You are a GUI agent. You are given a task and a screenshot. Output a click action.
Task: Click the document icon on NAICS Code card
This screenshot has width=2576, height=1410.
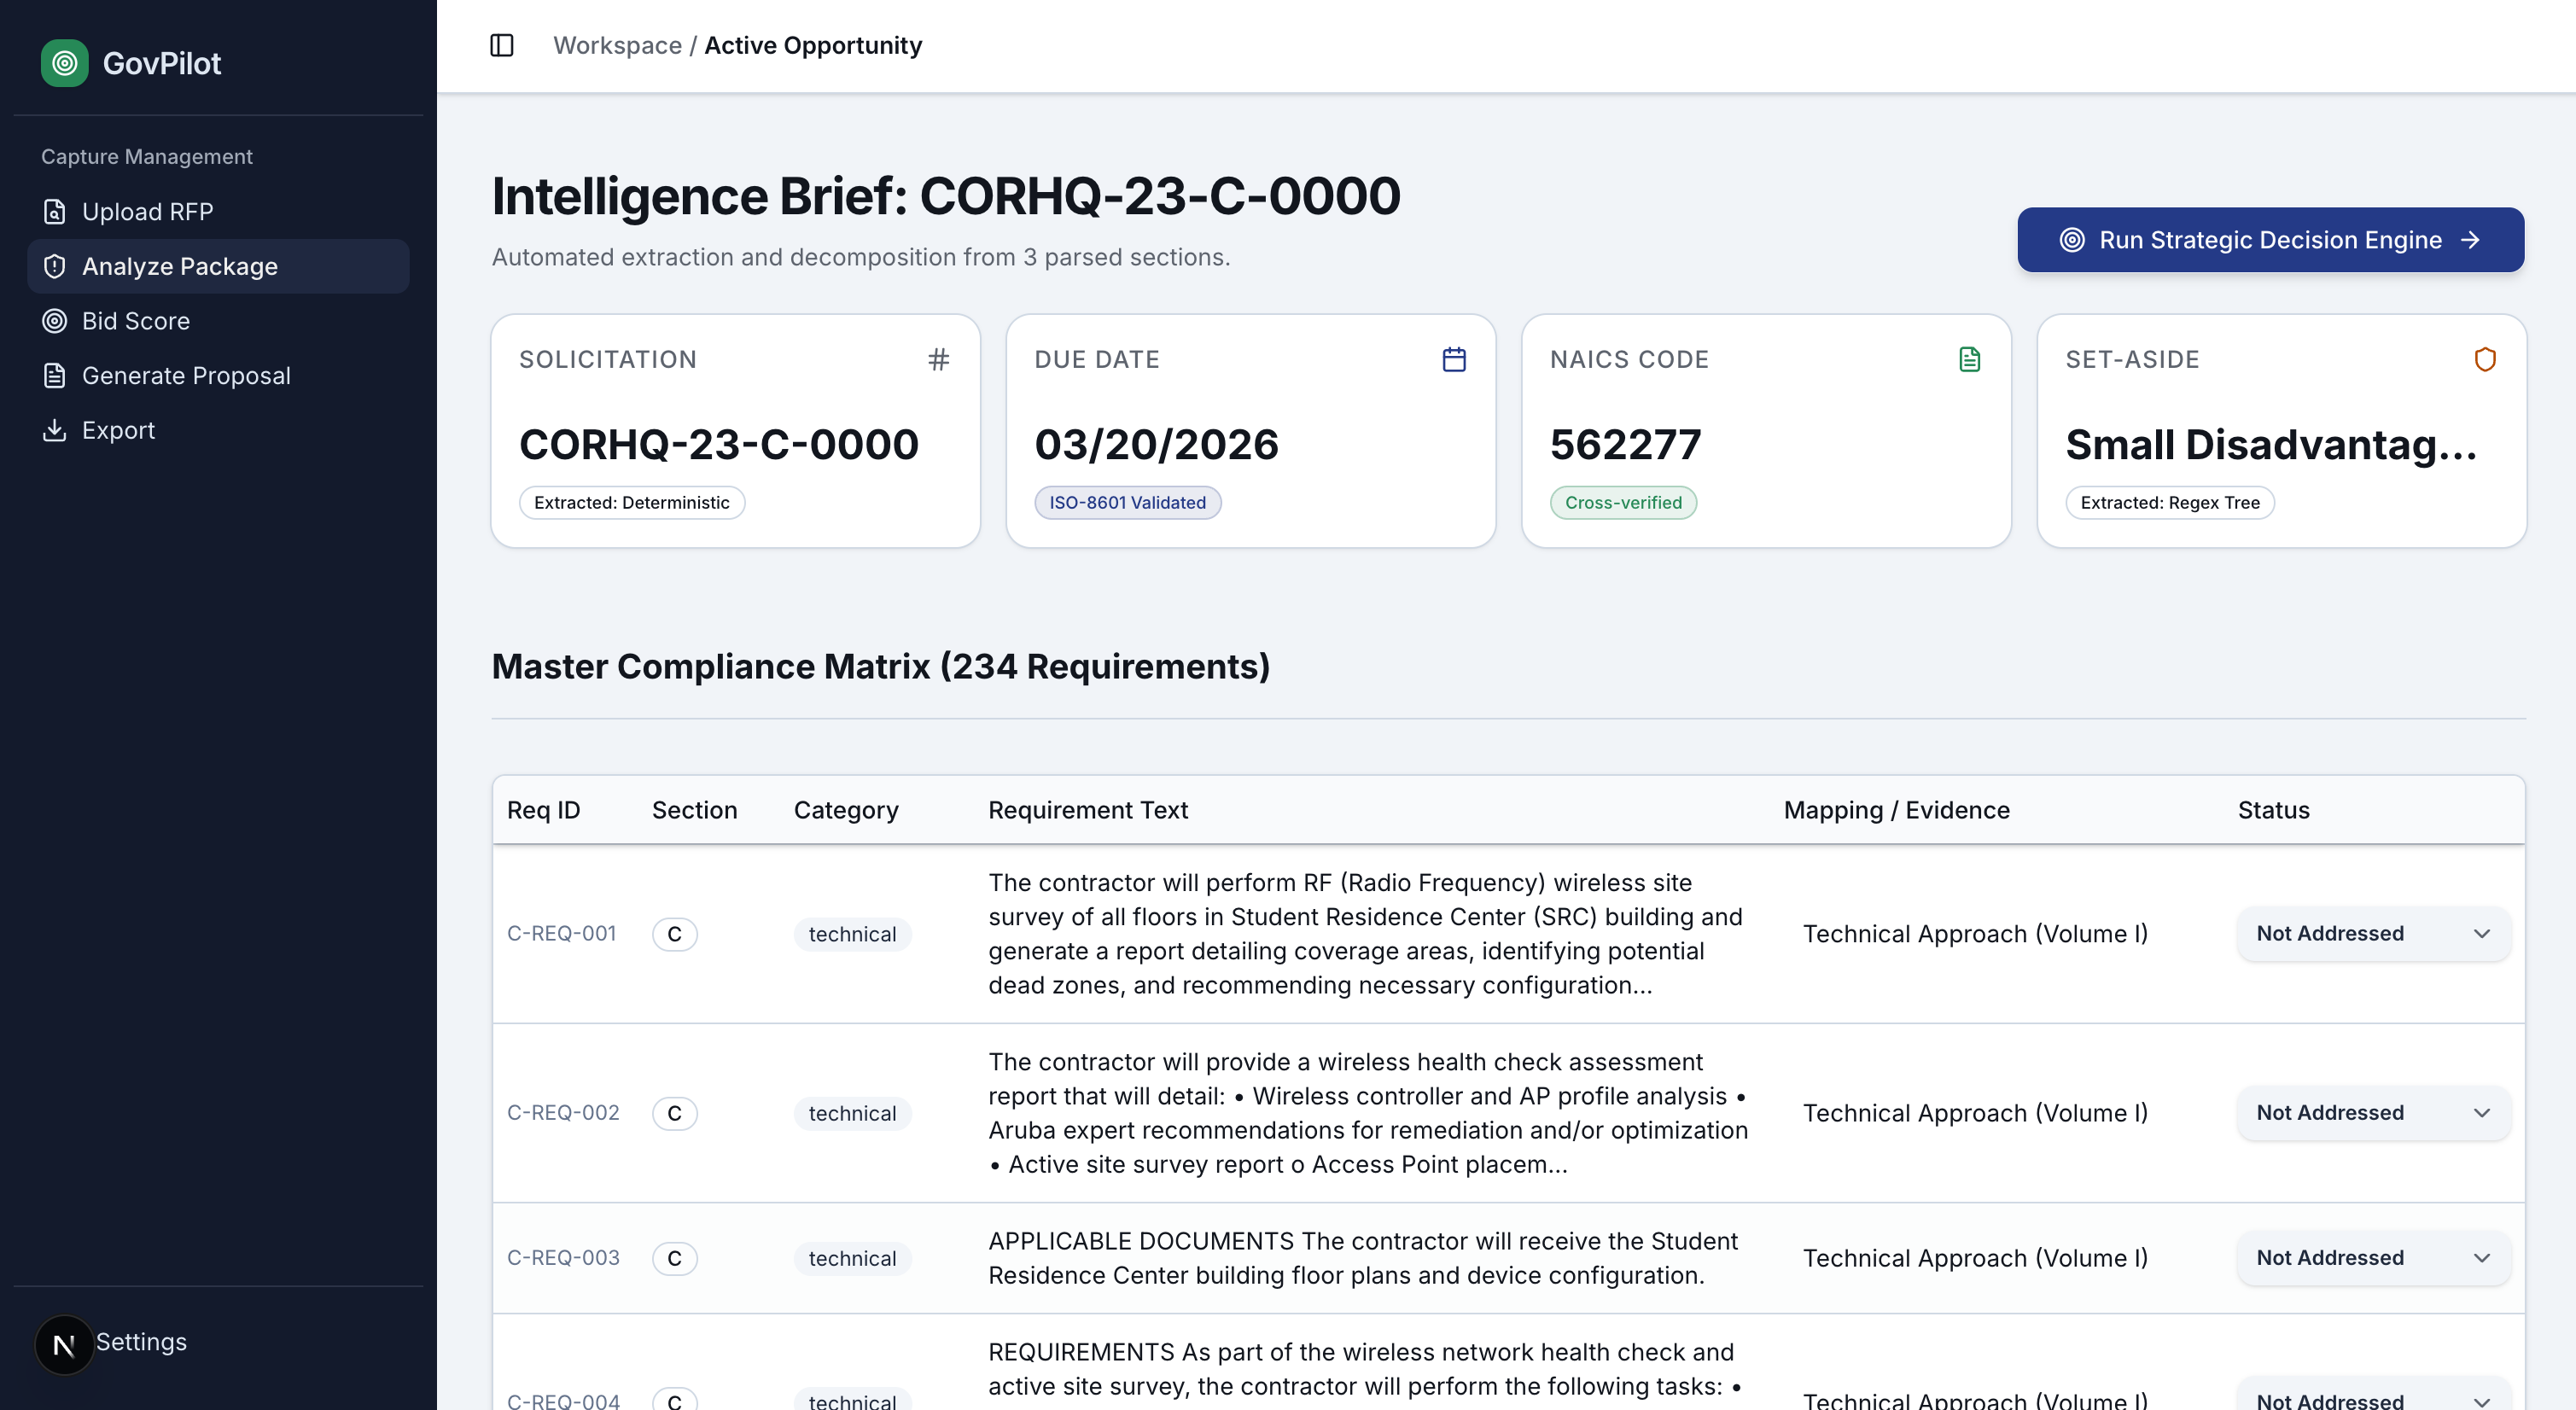(x=1969, y=359)
